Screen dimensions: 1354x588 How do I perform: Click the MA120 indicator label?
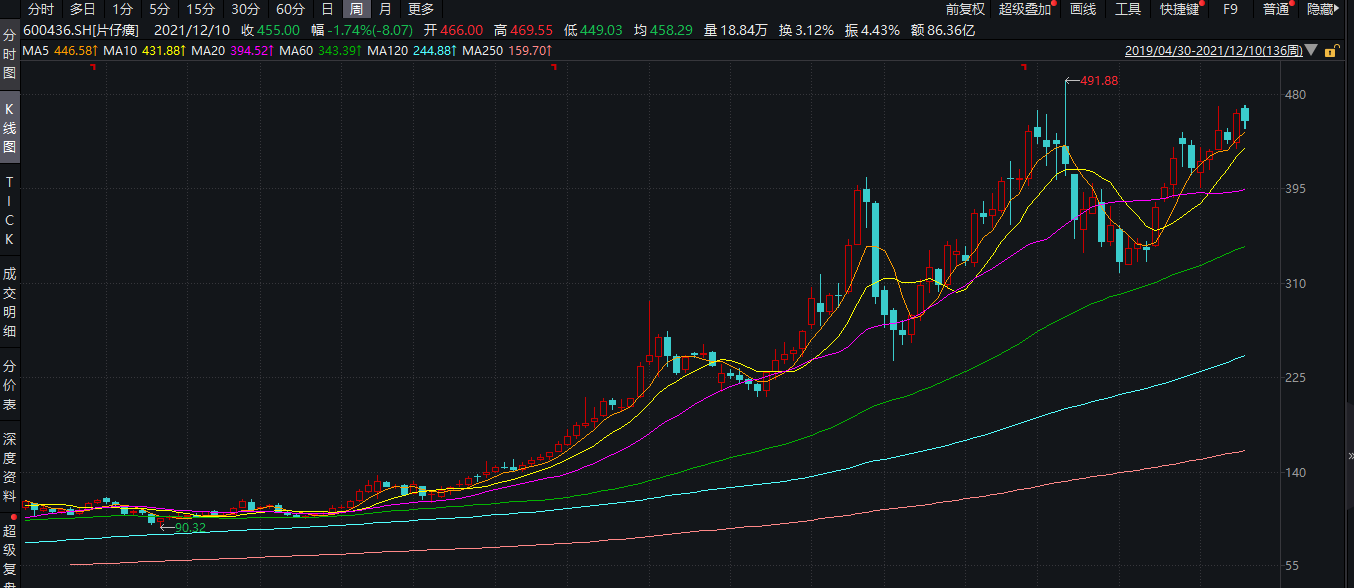412,50
